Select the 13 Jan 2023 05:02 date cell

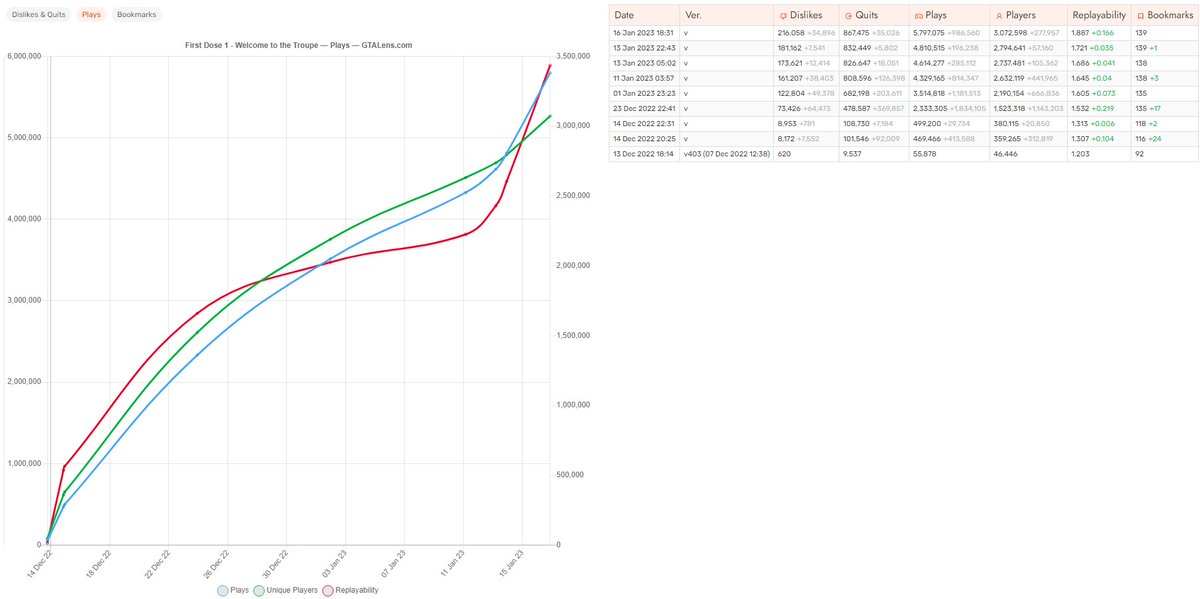tap(644, 61)
